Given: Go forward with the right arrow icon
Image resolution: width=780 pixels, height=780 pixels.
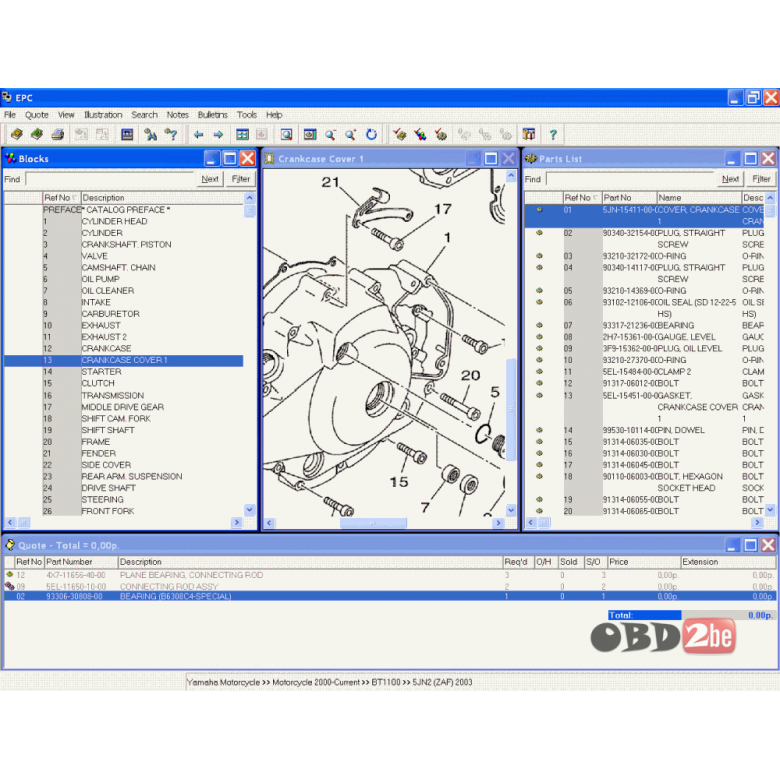Looking at the screenshot, I should (218, 134).
